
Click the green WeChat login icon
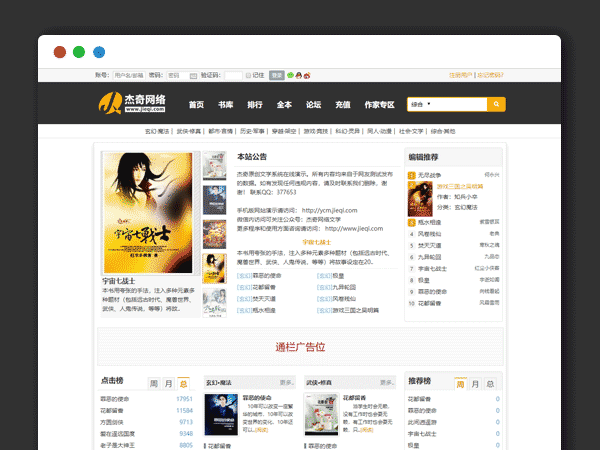click(290, 75)
